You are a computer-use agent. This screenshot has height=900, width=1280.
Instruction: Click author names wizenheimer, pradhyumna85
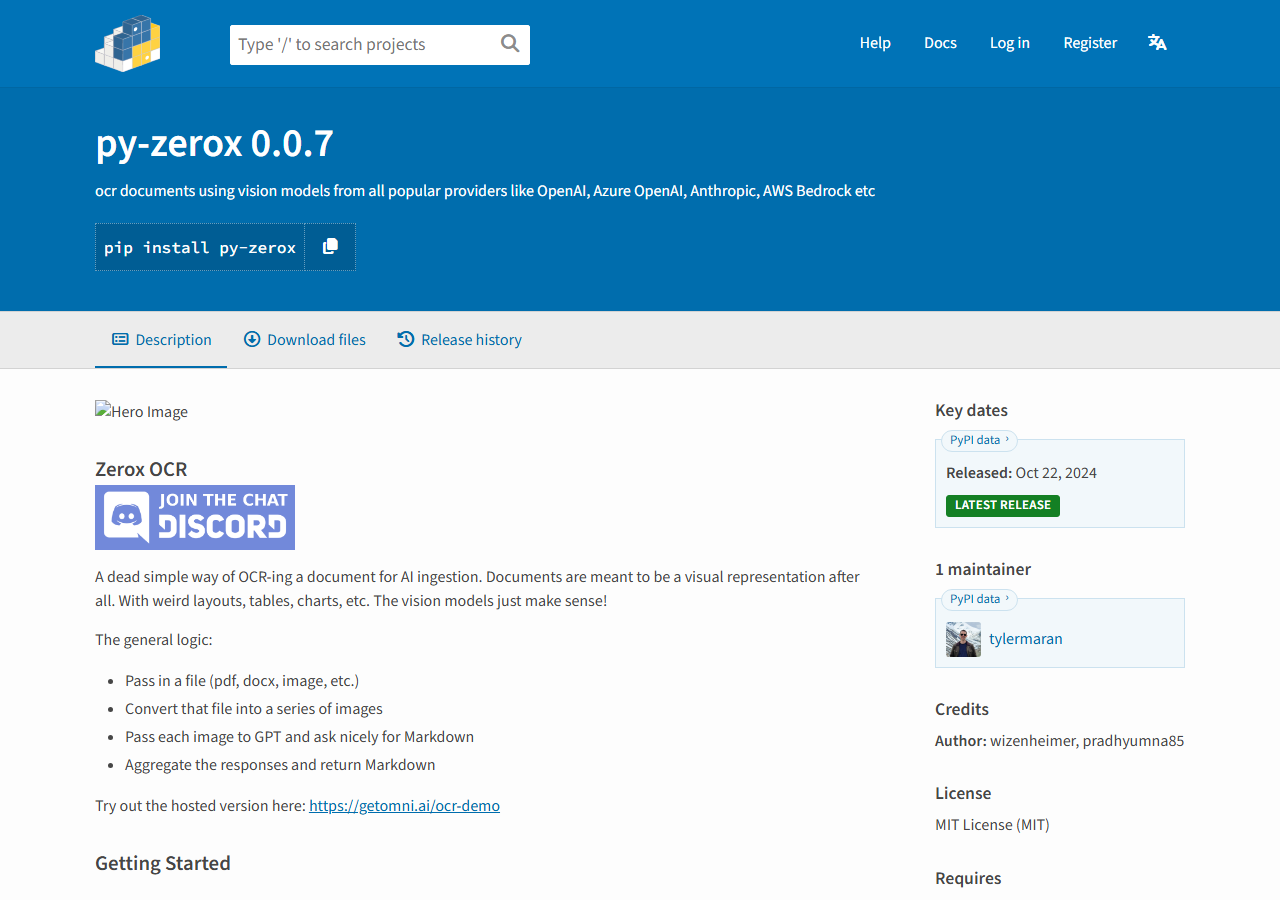tap(1087, 741)
